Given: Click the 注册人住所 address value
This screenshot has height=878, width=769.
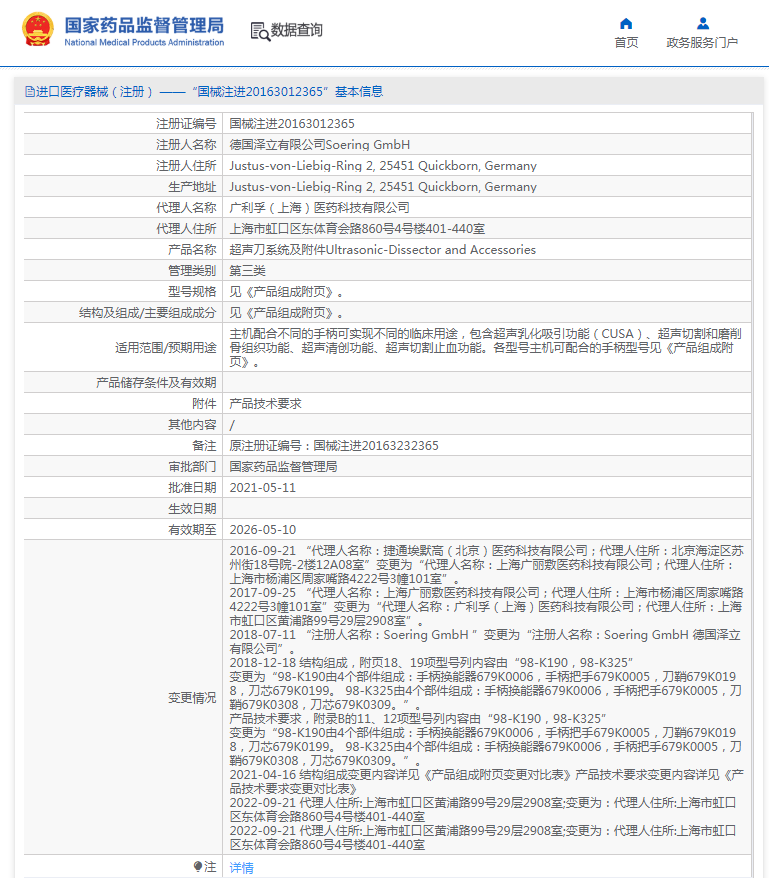Looking at the screenshot, I should pos(383,166).
